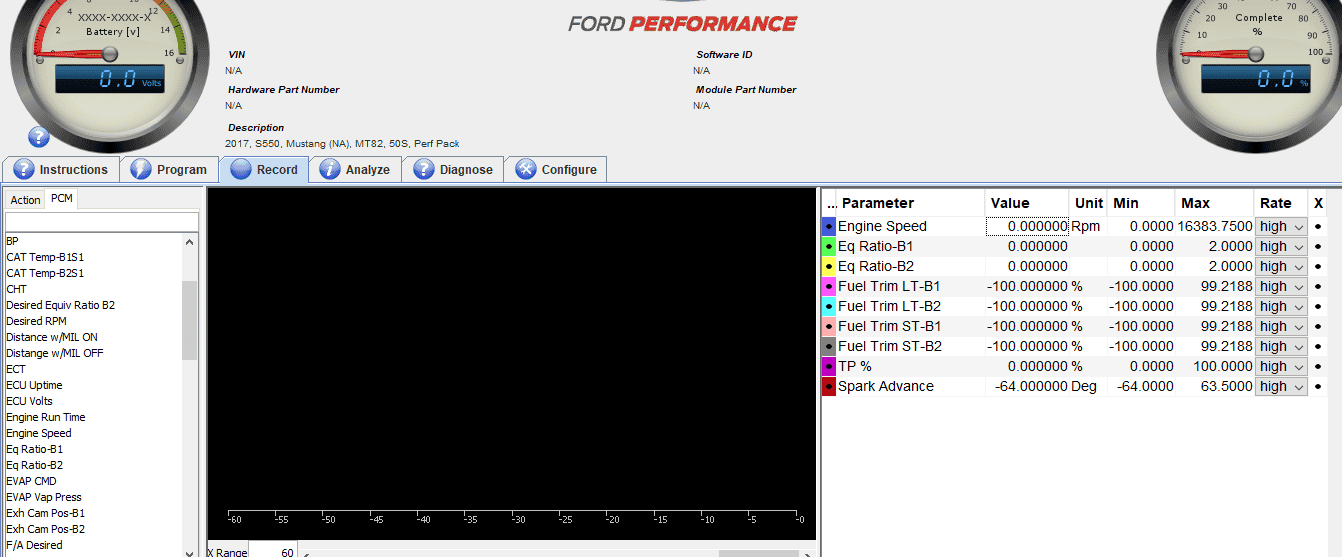
Task: Click the Rate column header
Action: [1281, 203]
